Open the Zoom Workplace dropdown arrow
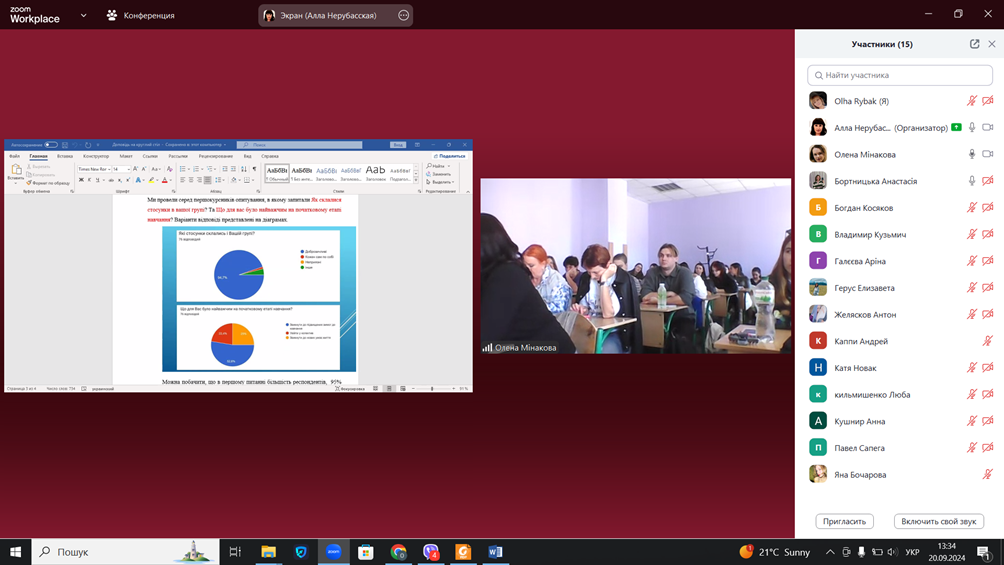Viewport: 1004px width, 565px height. pyautogui.click(x=83, y=16)
